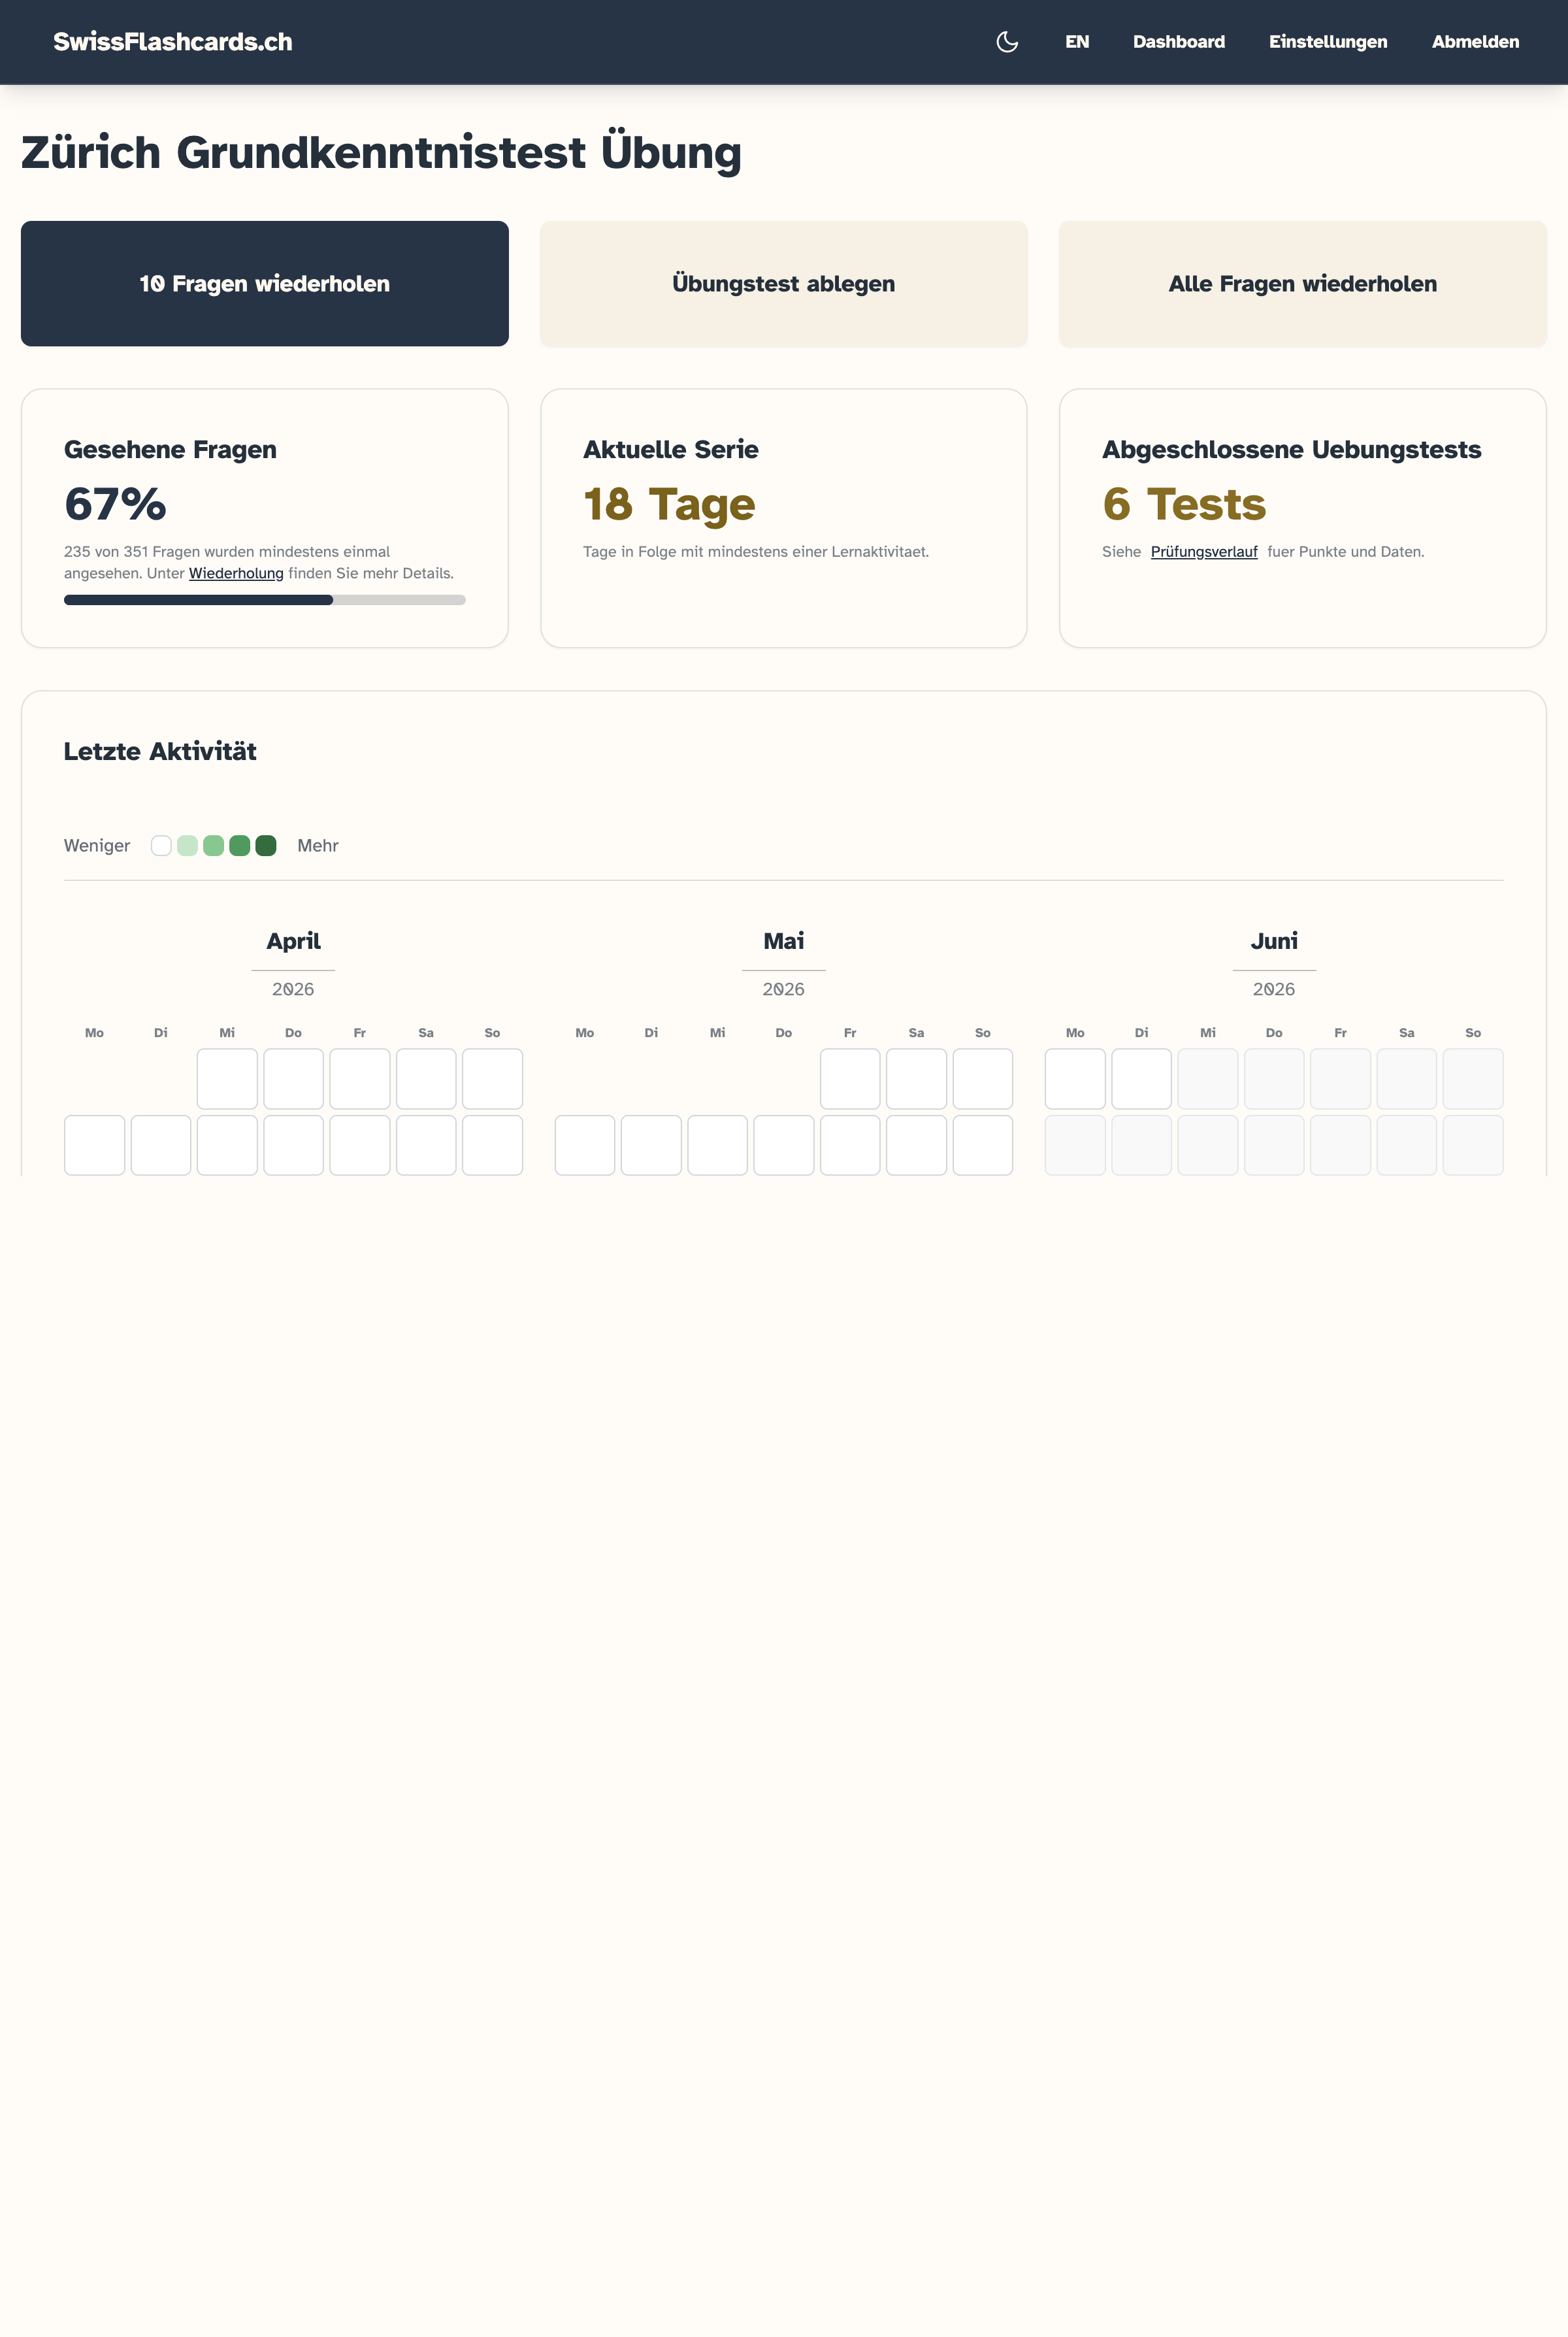1568x2337 pixels.
Task: Select the first Monday cell in Juni
Action: tap(1075, 1079)
